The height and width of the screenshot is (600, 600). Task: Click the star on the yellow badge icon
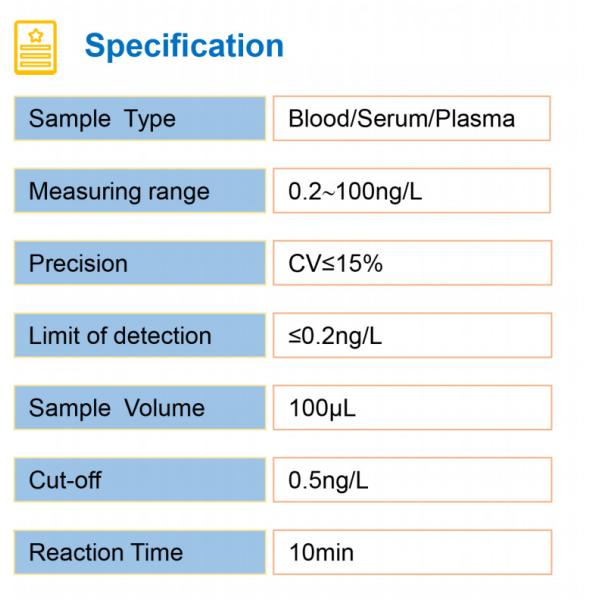click(37, 36)
